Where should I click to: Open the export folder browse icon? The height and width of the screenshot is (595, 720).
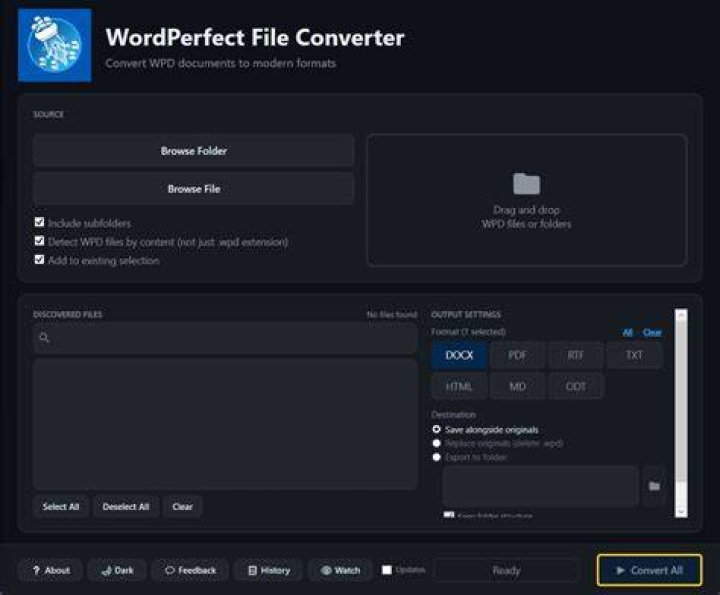click(654, 486)
